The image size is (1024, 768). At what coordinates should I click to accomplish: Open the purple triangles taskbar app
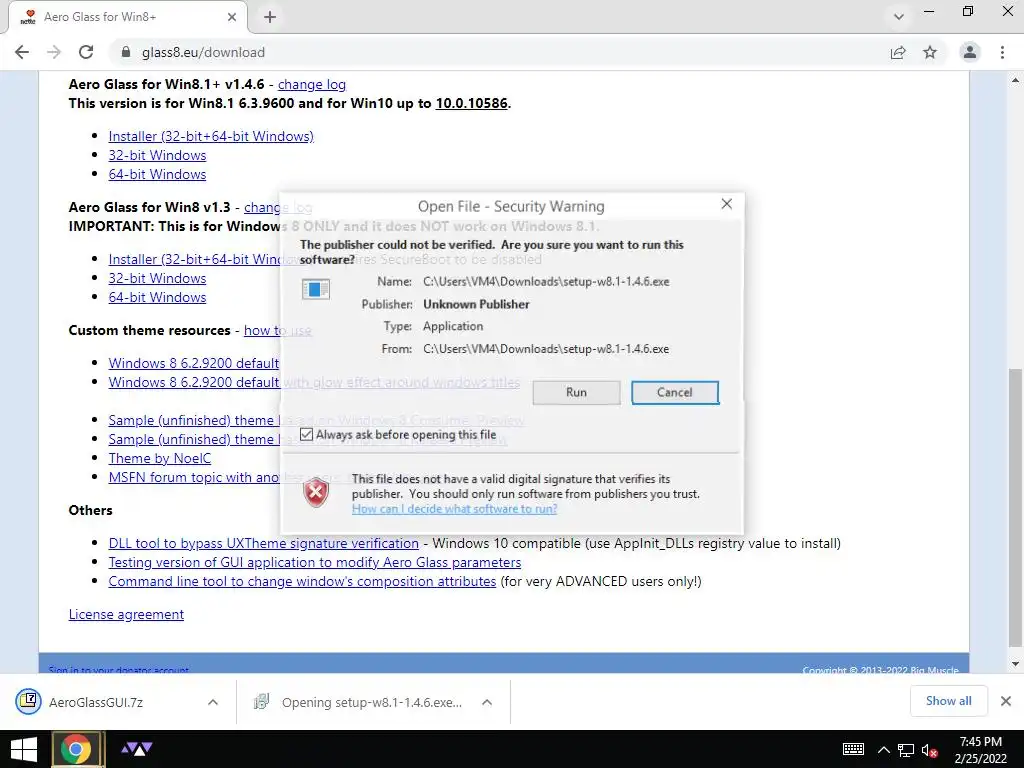coord(137,749)
